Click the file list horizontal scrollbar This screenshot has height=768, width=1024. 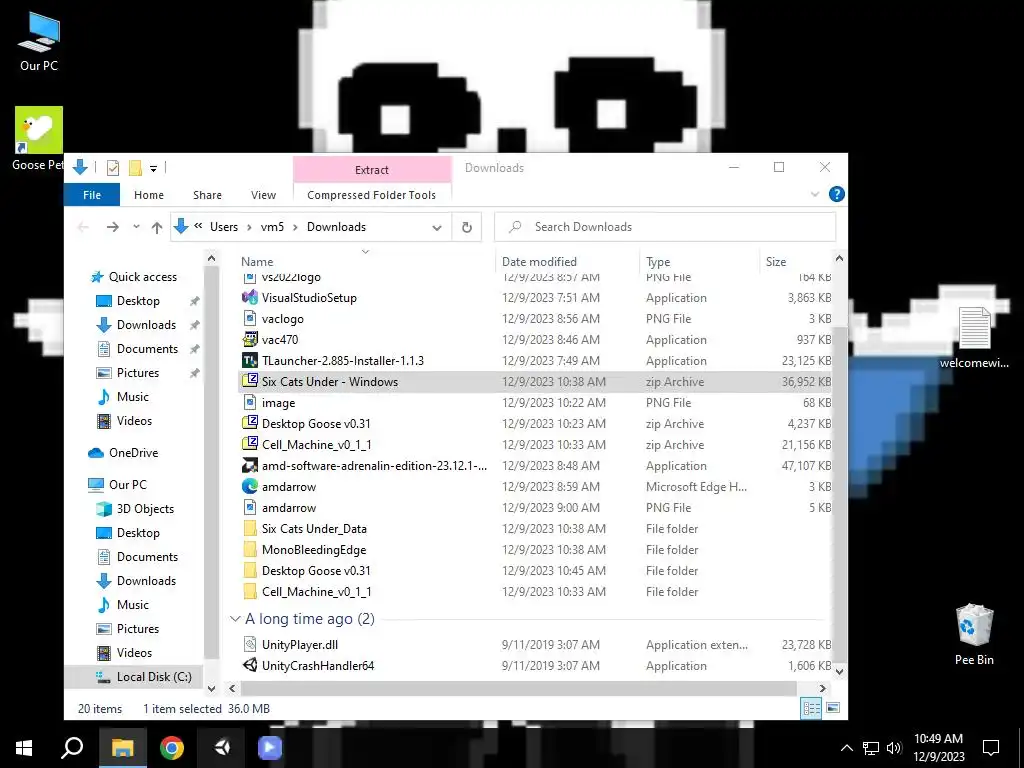pos(519,688)
